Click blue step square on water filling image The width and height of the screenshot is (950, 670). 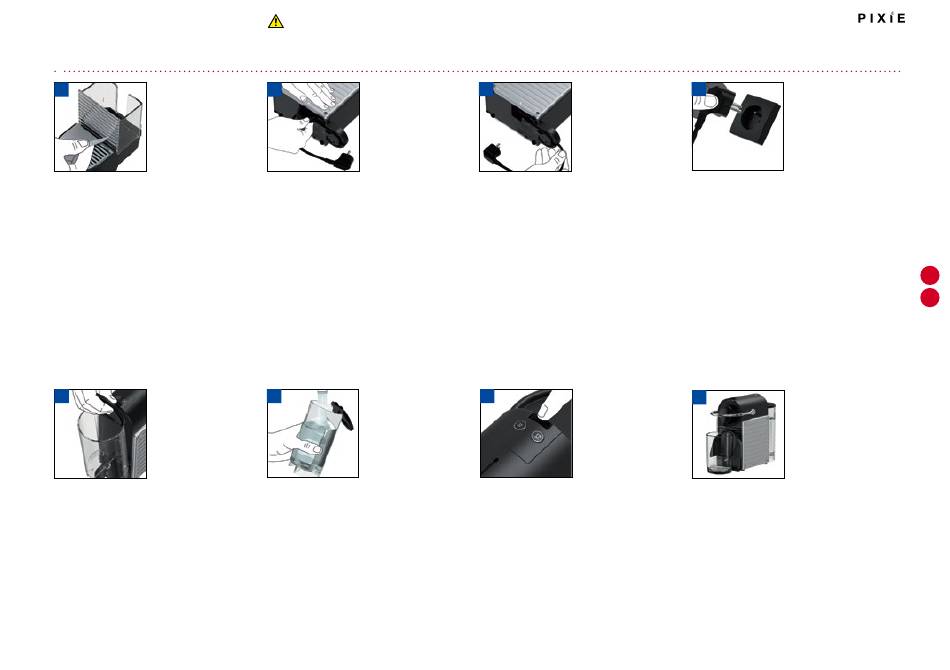[274, 396]
